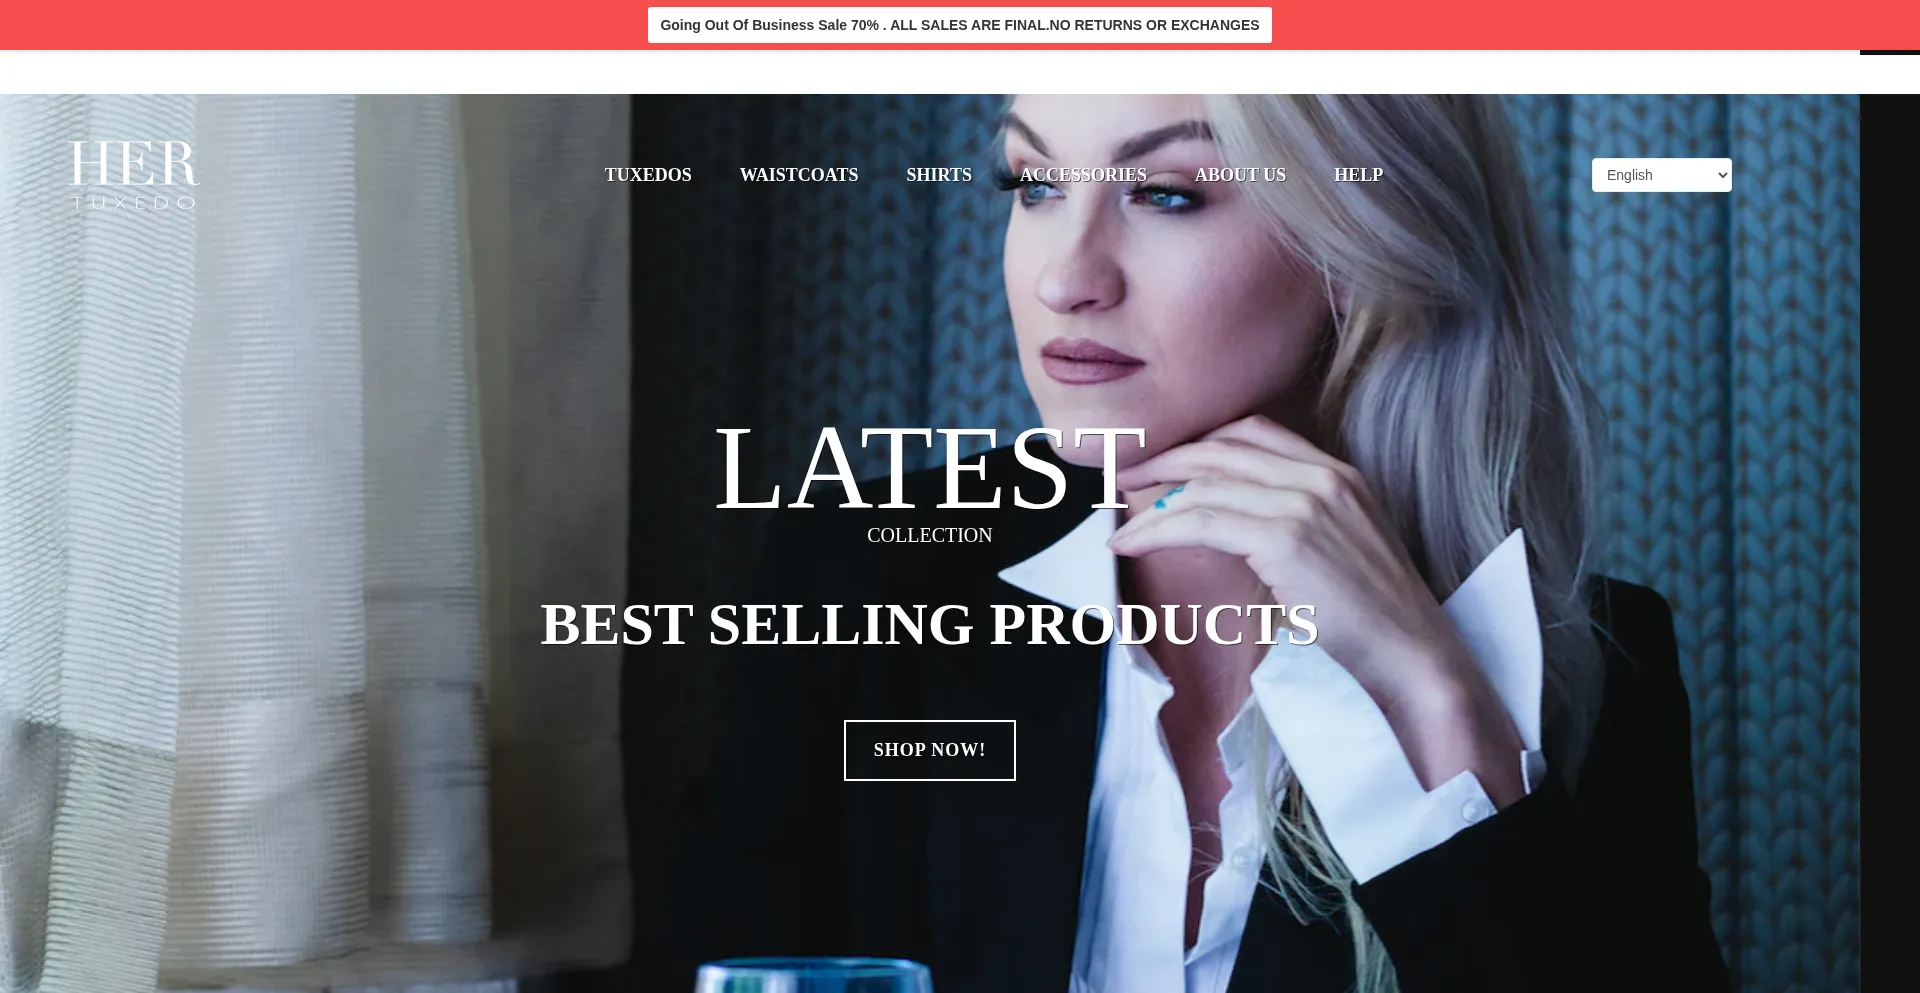
Task: Click the HER Tuxedo logo
Action: (134, 175)
